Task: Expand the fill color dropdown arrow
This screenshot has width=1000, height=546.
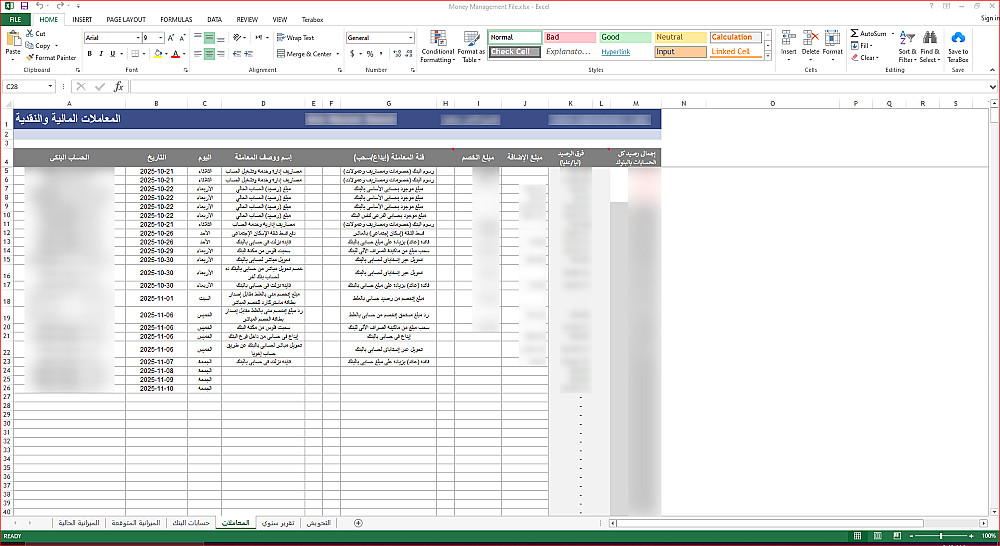Action: coord(166,54)
